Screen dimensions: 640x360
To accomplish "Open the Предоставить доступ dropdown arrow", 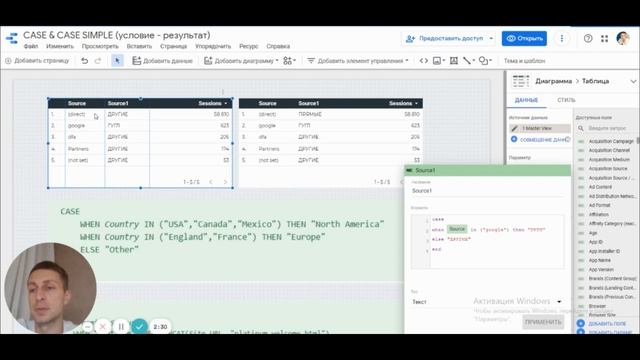I will [491, 38].
